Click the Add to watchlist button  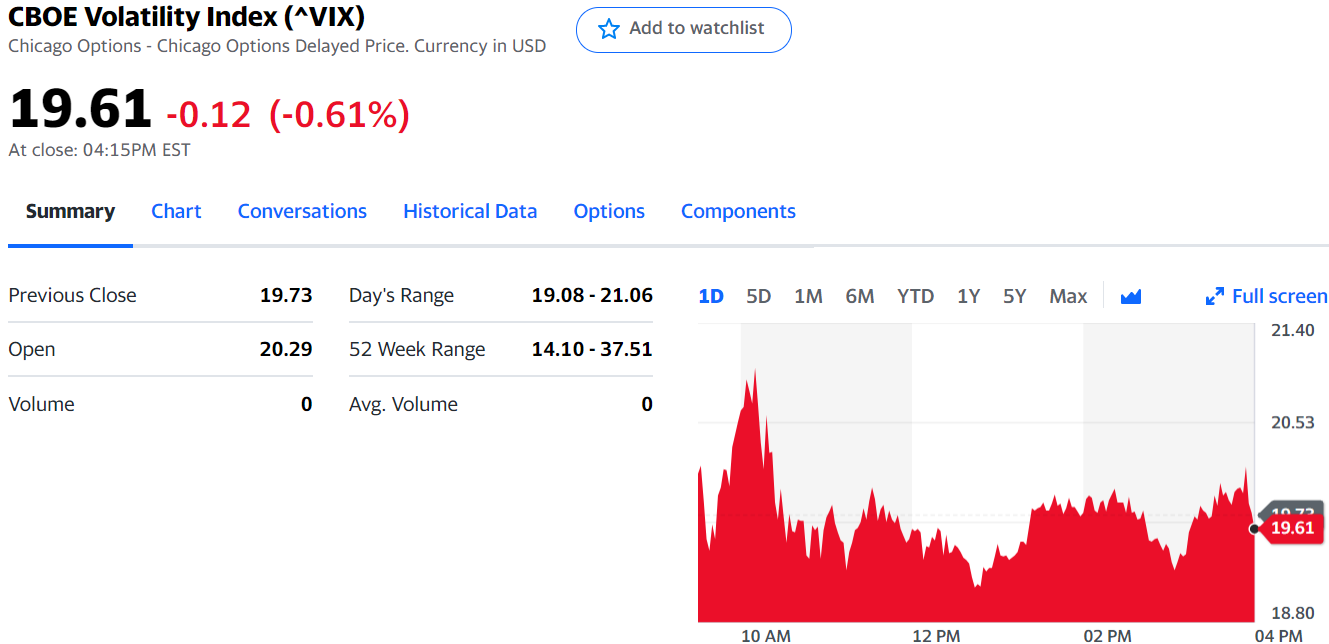click(x=684, y=29)
